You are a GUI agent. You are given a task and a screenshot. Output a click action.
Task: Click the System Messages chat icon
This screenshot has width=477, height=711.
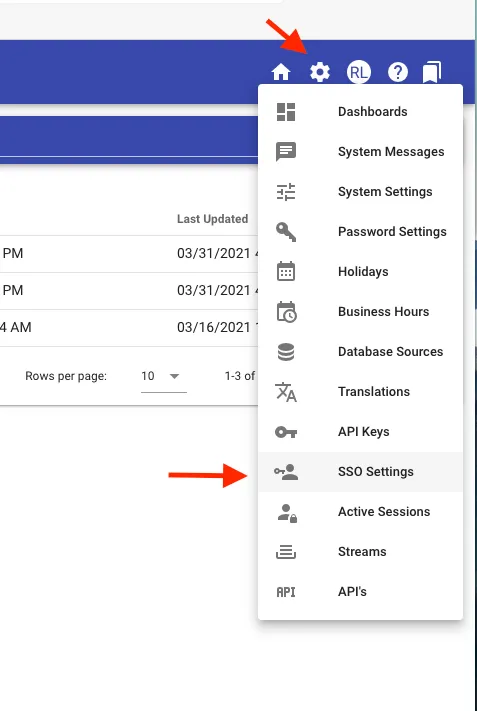pyautogui.click(x=286, y=151)
